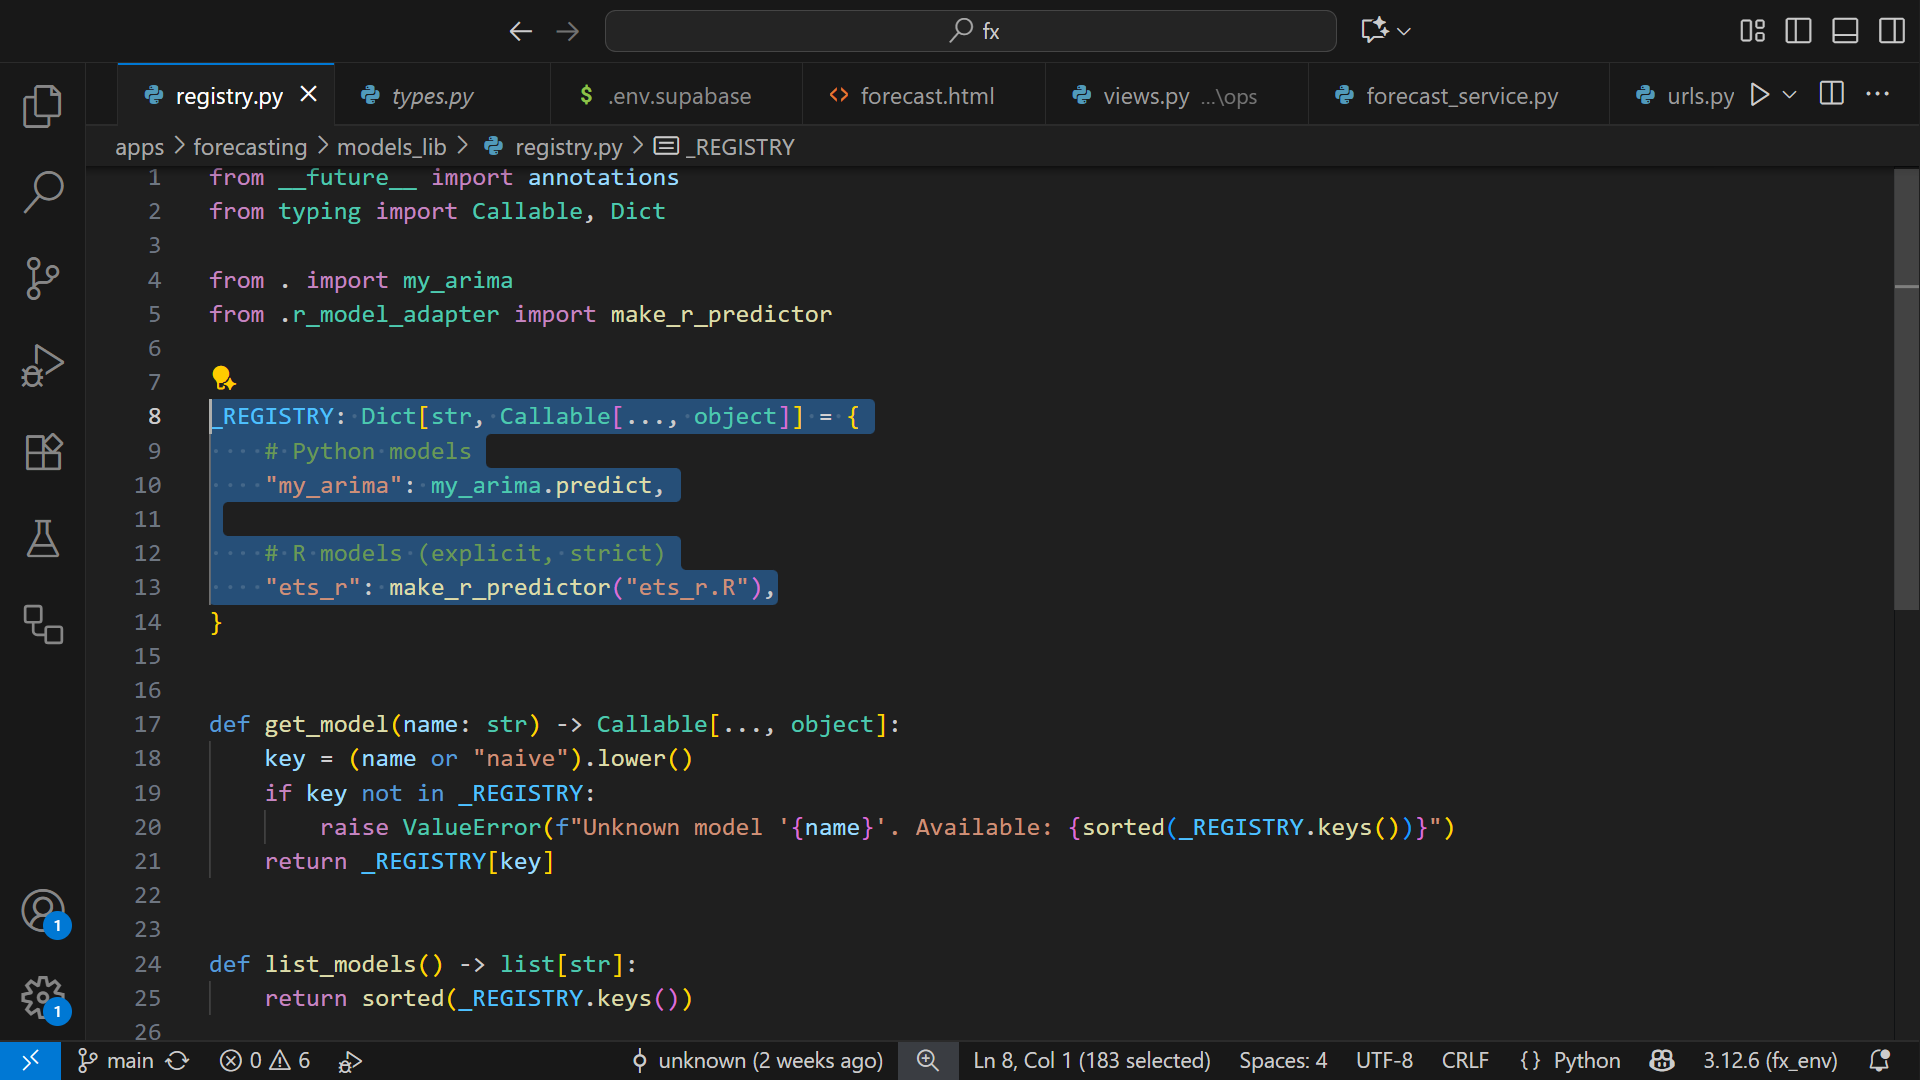Open the models_lib breadcrumb dropdown
This screenshot has width=1920, height=1080.
(391, 146)
